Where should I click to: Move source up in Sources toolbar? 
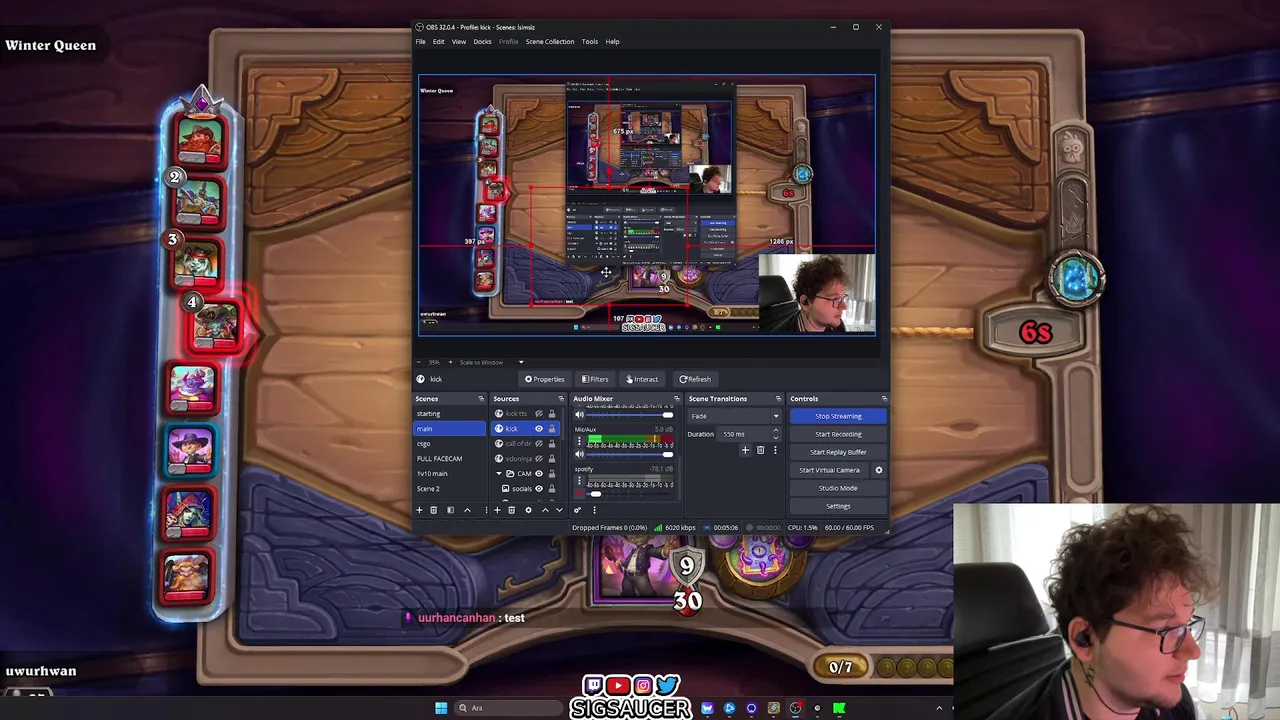coord(545,510)
